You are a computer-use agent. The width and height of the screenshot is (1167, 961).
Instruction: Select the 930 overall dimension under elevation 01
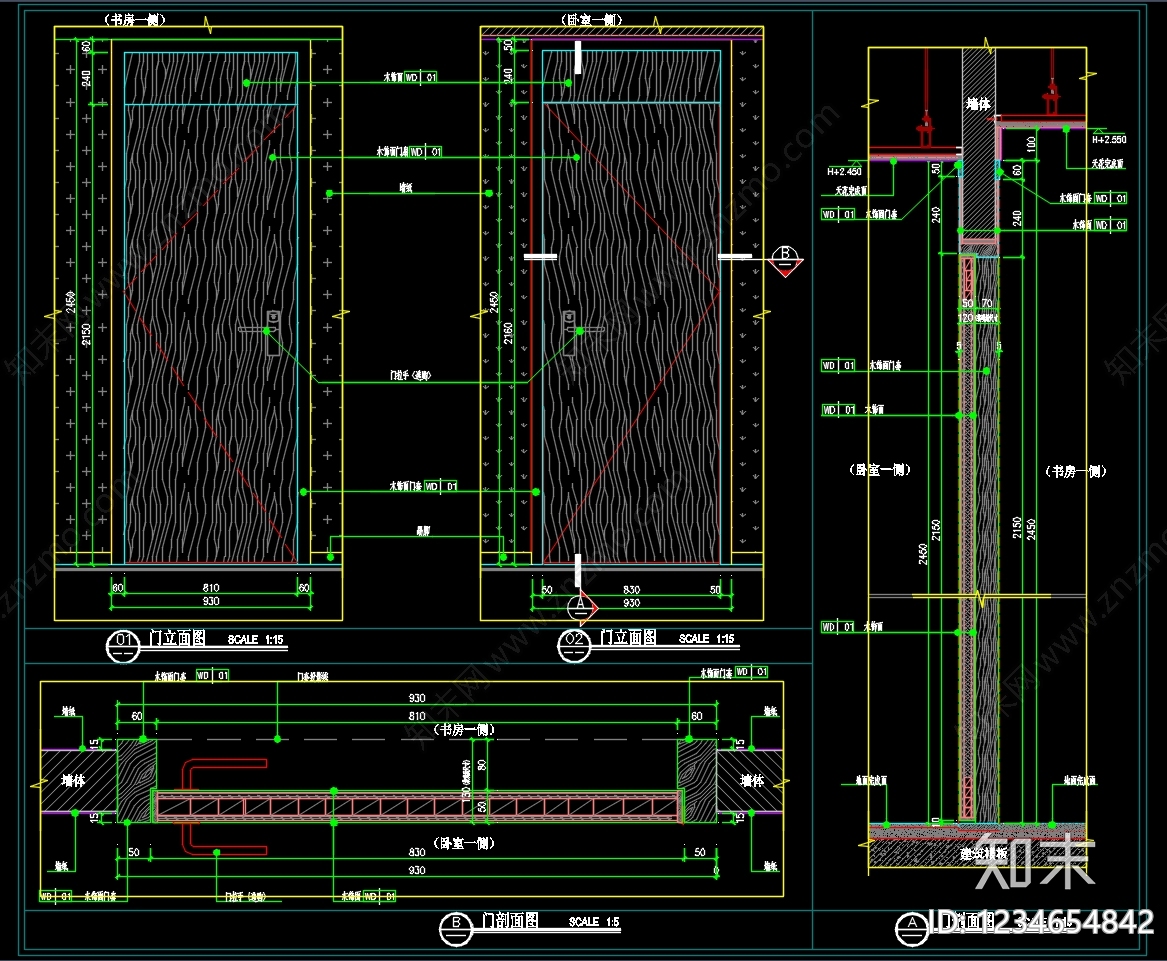[211, 601]
